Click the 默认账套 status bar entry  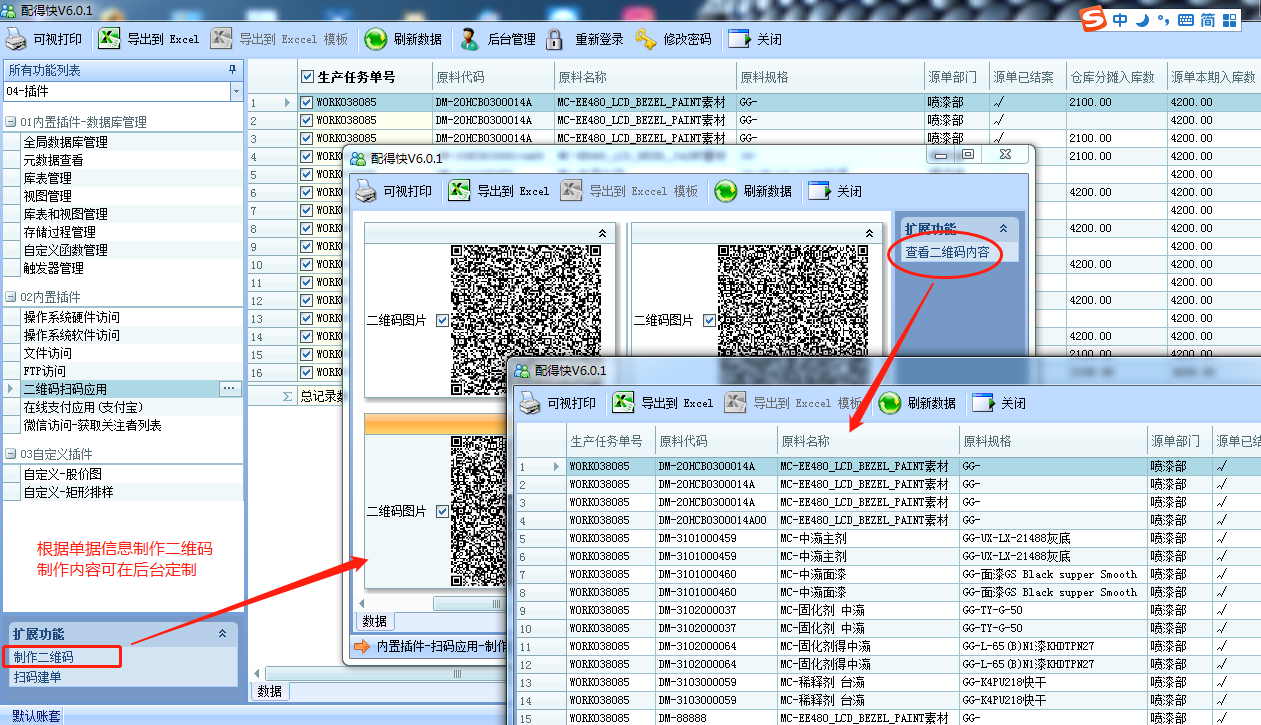click(37, 716)
